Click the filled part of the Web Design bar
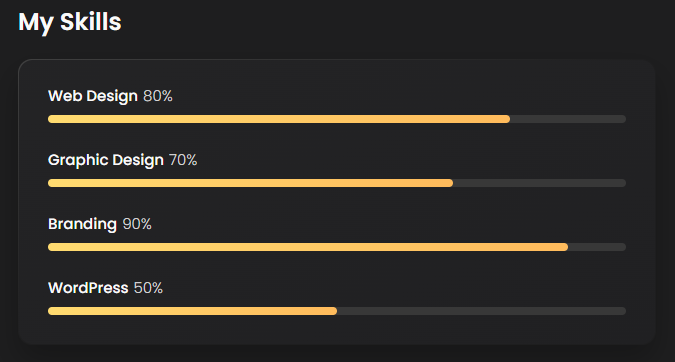This screenshot has height=362, width=675. point(279,119)
